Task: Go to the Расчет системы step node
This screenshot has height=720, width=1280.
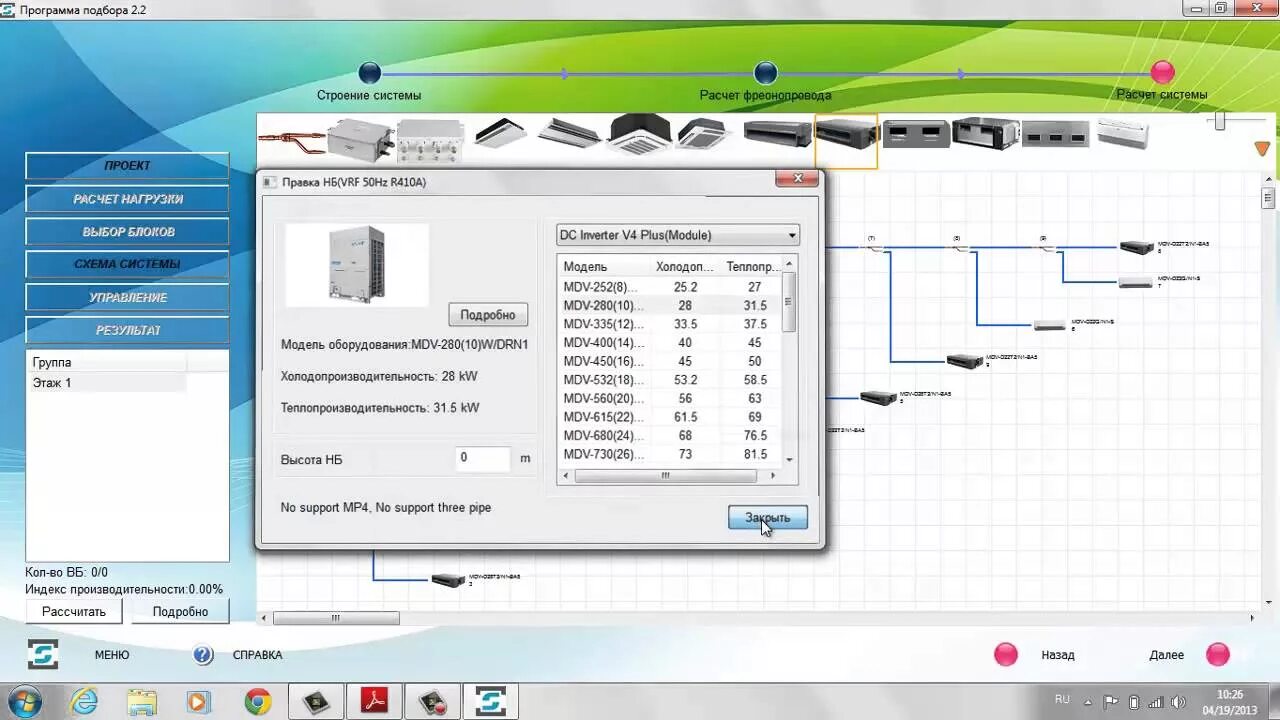Action: 1162,72
